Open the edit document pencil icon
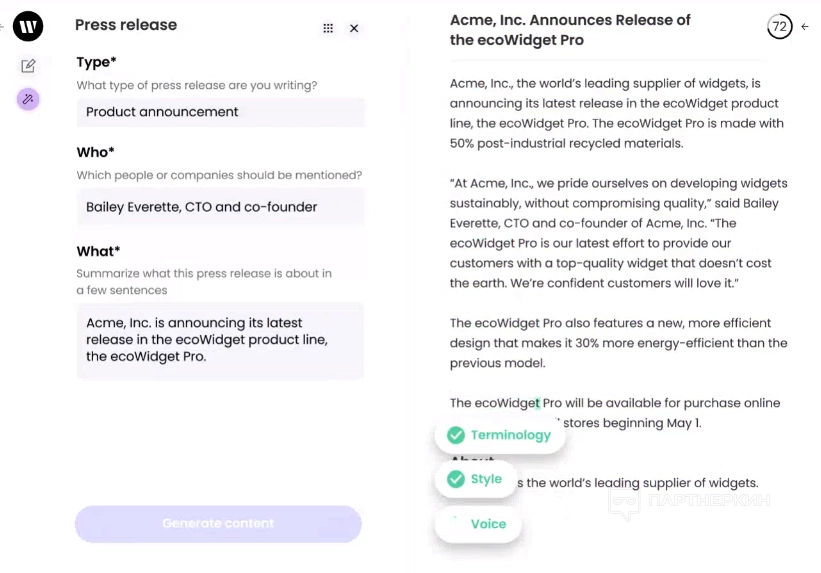 [28, 66]
